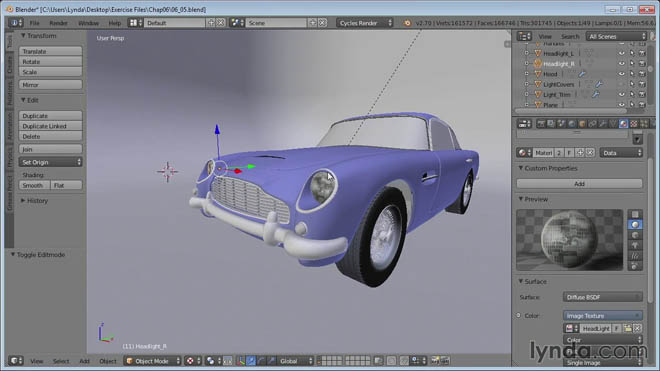Open the render engine dropdown
This screenshot has width=660, height=371.
point(365,23)
